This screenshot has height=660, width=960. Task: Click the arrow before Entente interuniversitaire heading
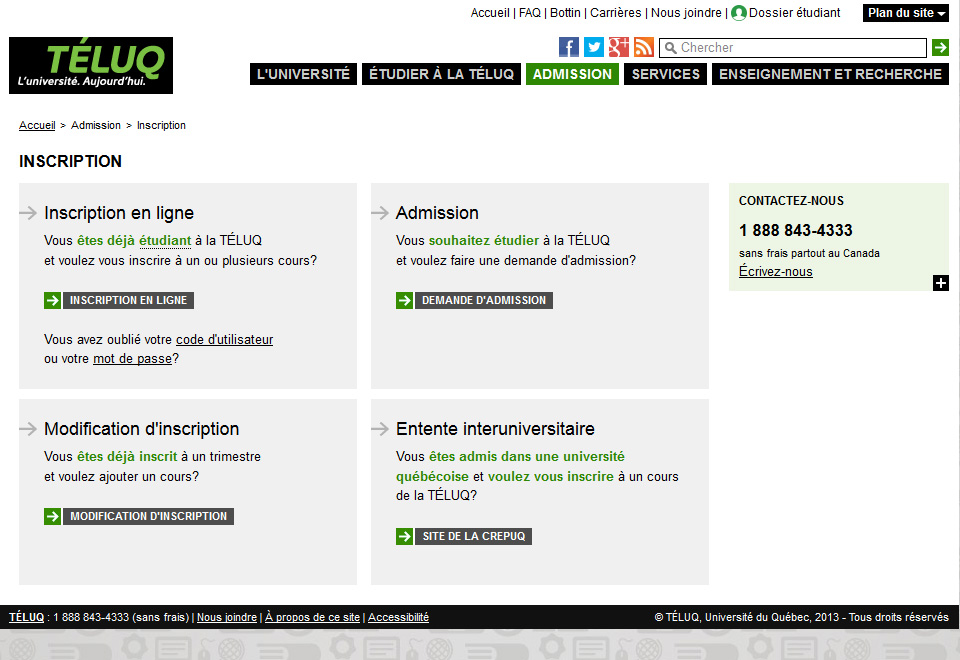click(x=380, y=429)
